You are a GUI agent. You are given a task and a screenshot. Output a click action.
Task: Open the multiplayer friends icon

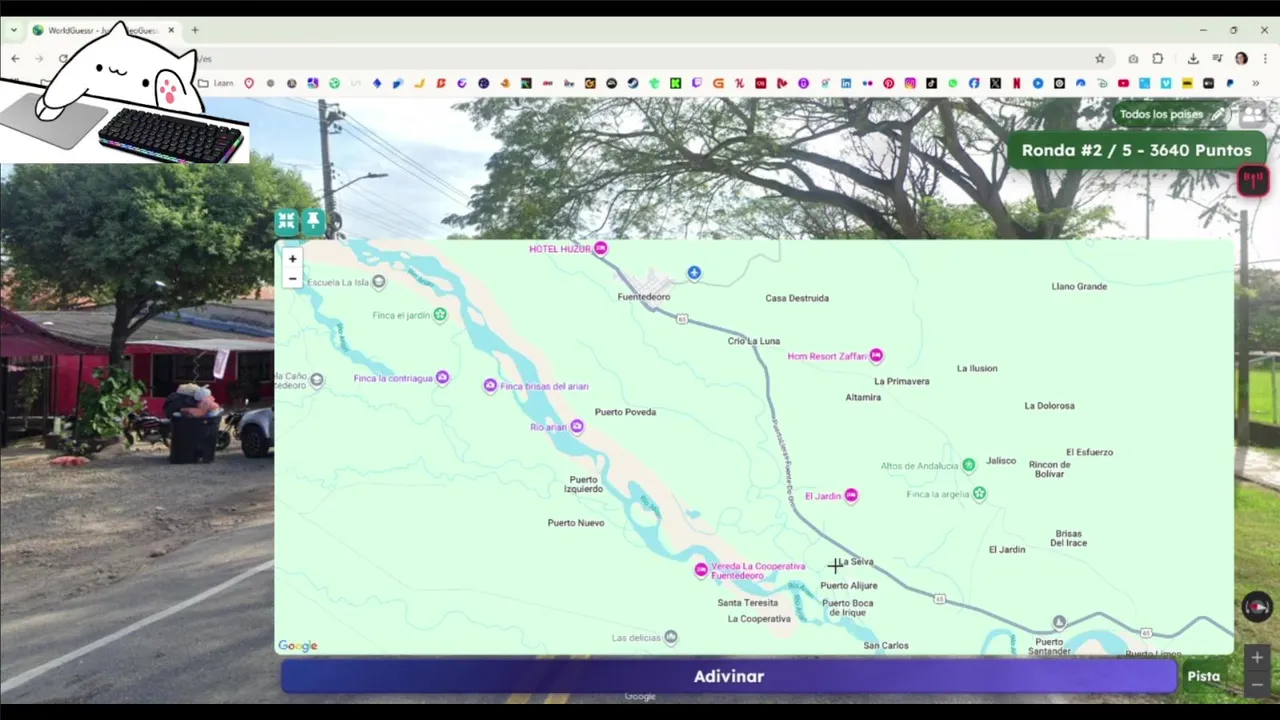1253,114
